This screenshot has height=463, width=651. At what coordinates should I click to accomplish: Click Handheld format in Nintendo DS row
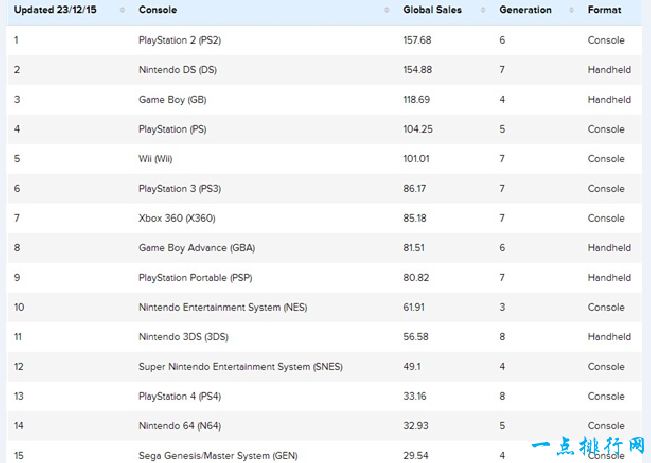[609, 70]
